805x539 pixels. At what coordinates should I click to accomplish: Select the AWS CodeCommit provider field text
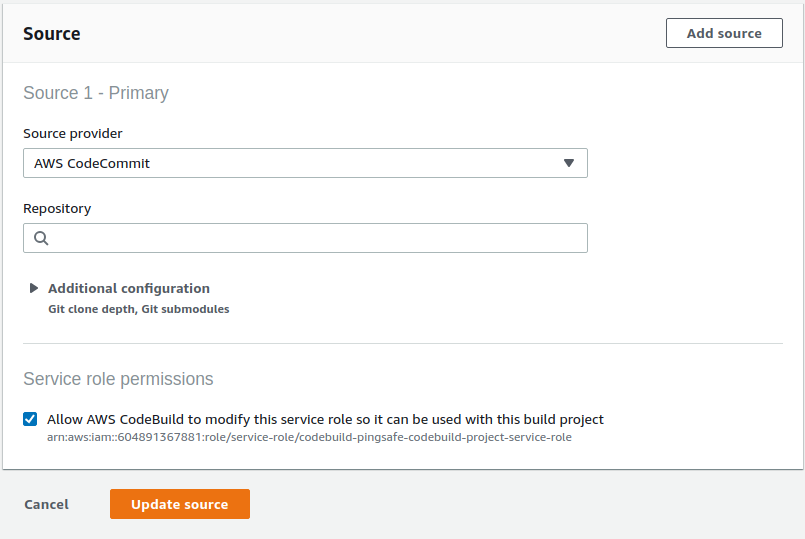point(92,163)
